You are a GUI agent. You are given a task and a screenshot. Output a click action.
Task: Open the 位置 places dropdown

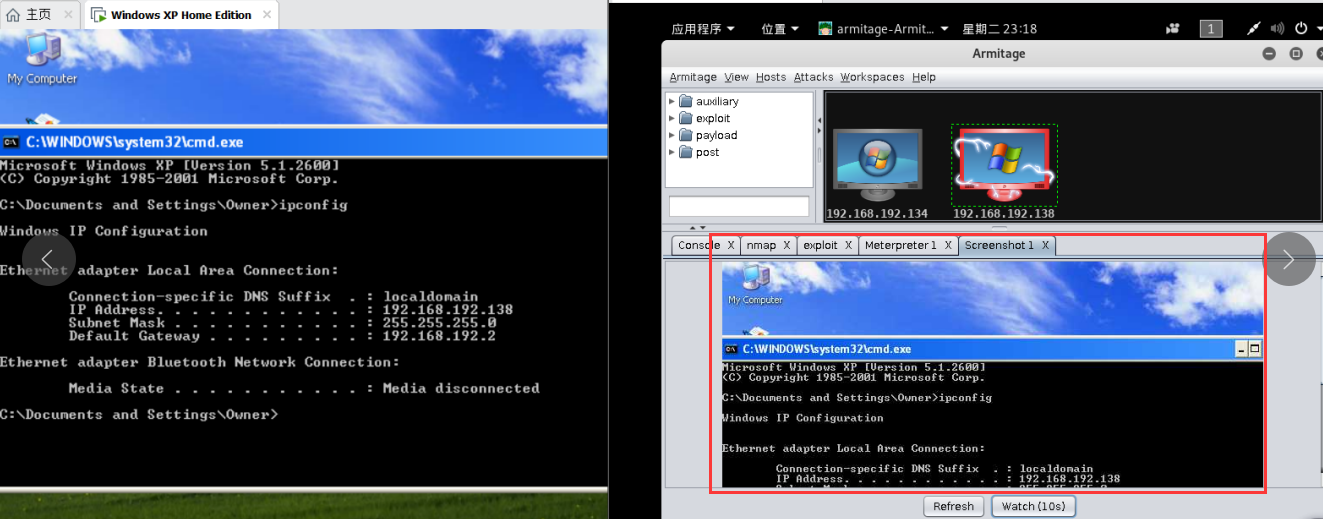(780, 29)
